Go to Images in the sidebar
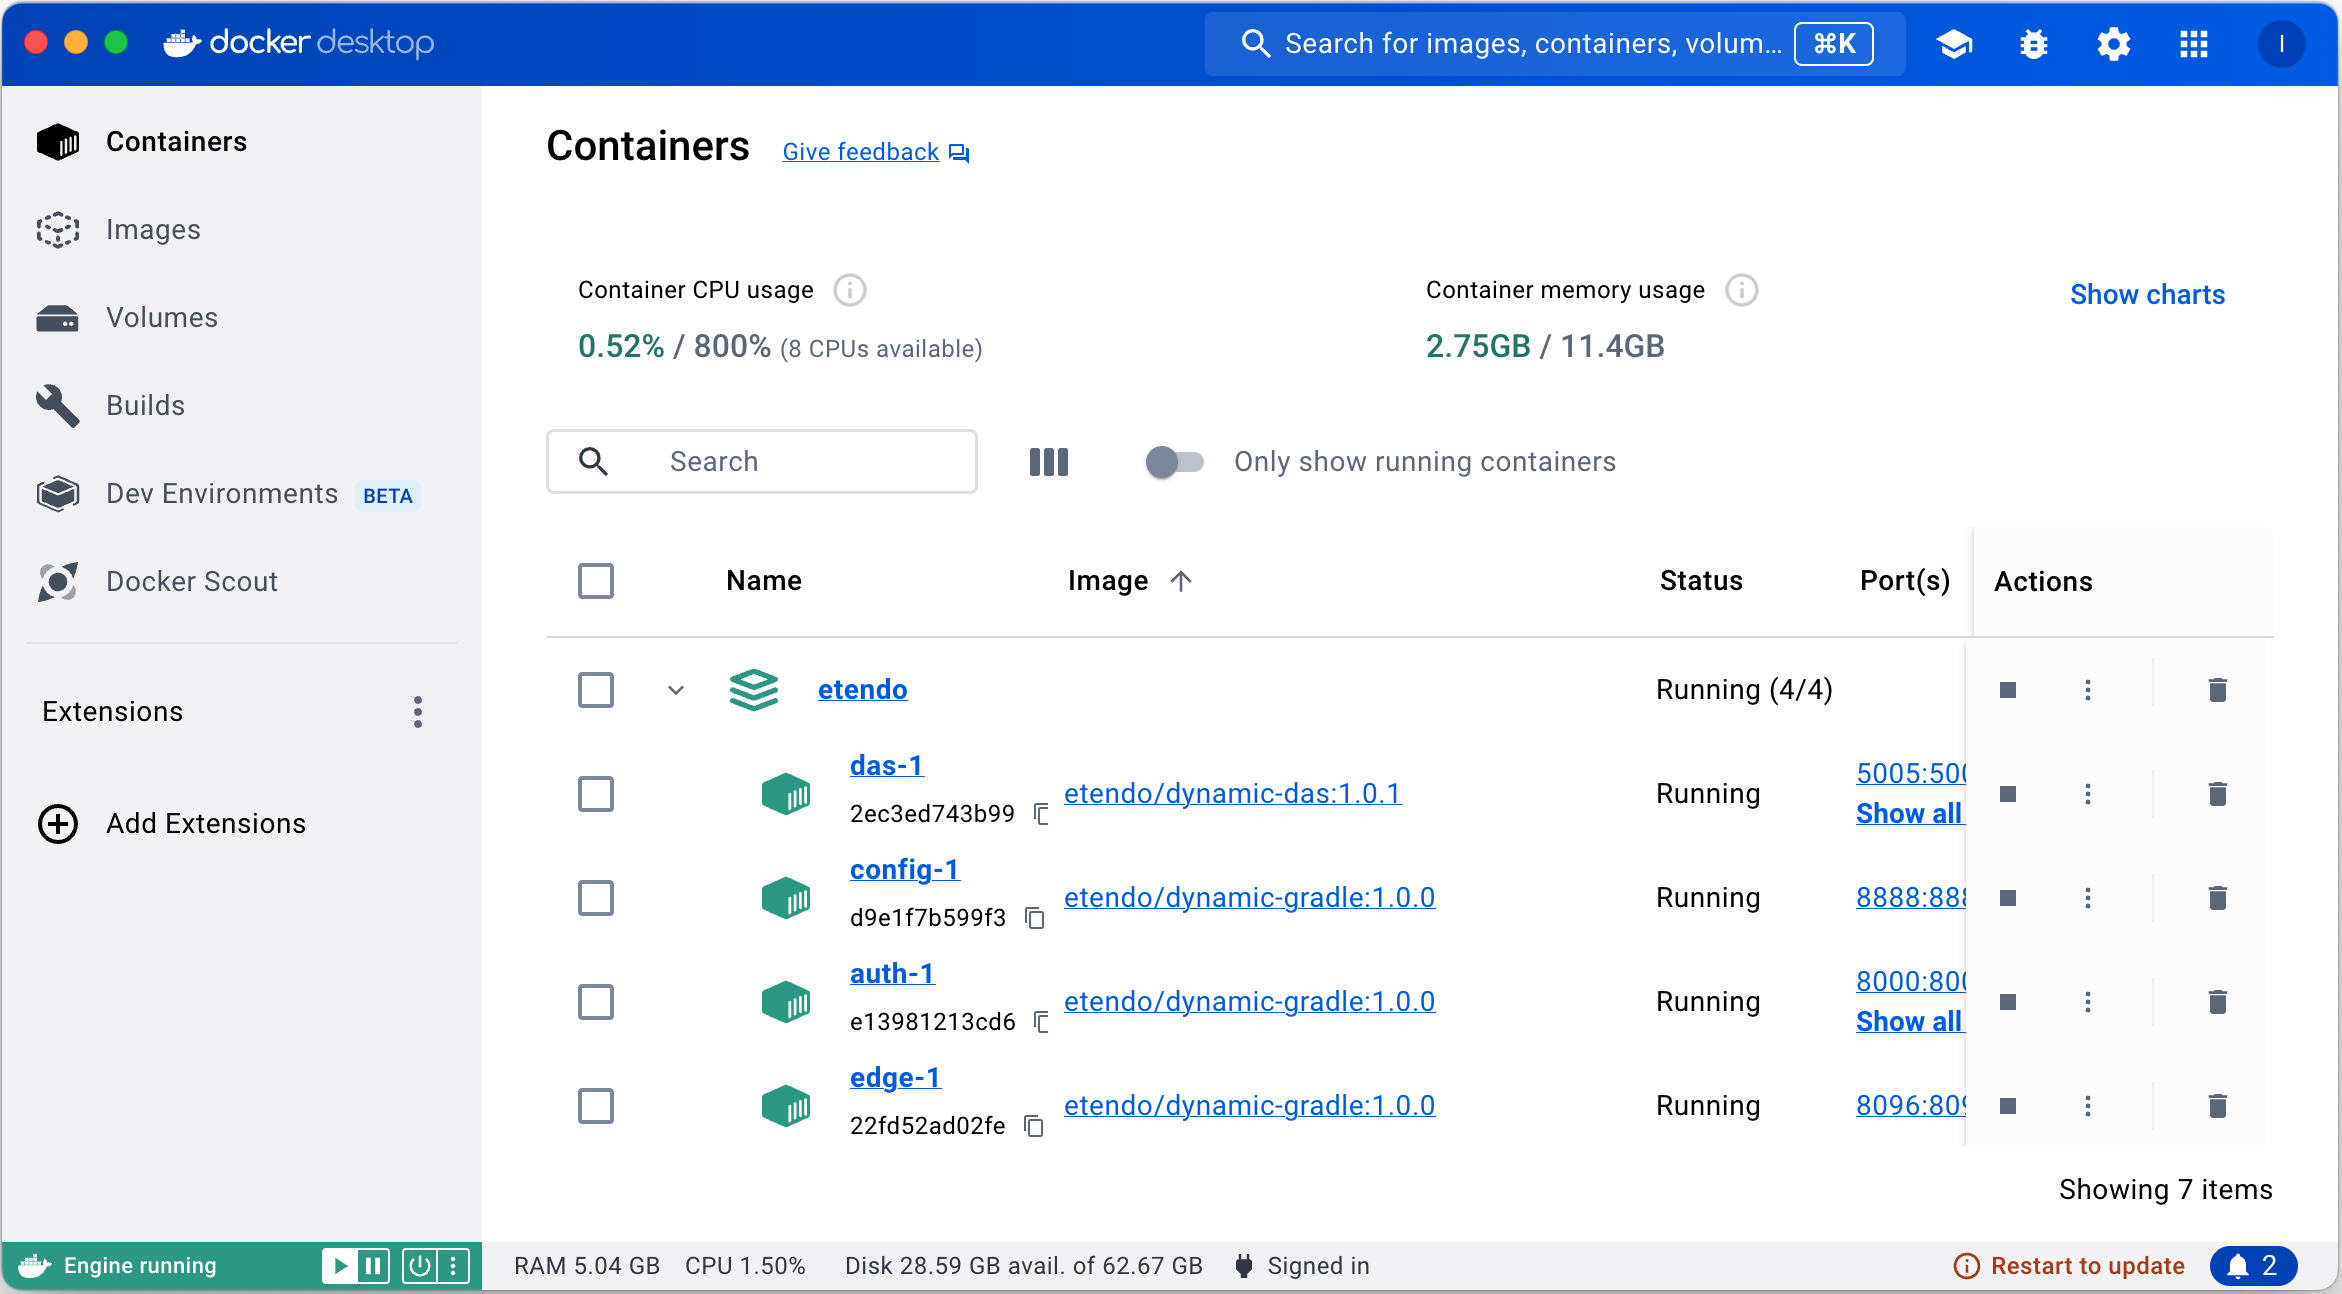The width and height of the screenshot is (2342, 1294). 153,230
